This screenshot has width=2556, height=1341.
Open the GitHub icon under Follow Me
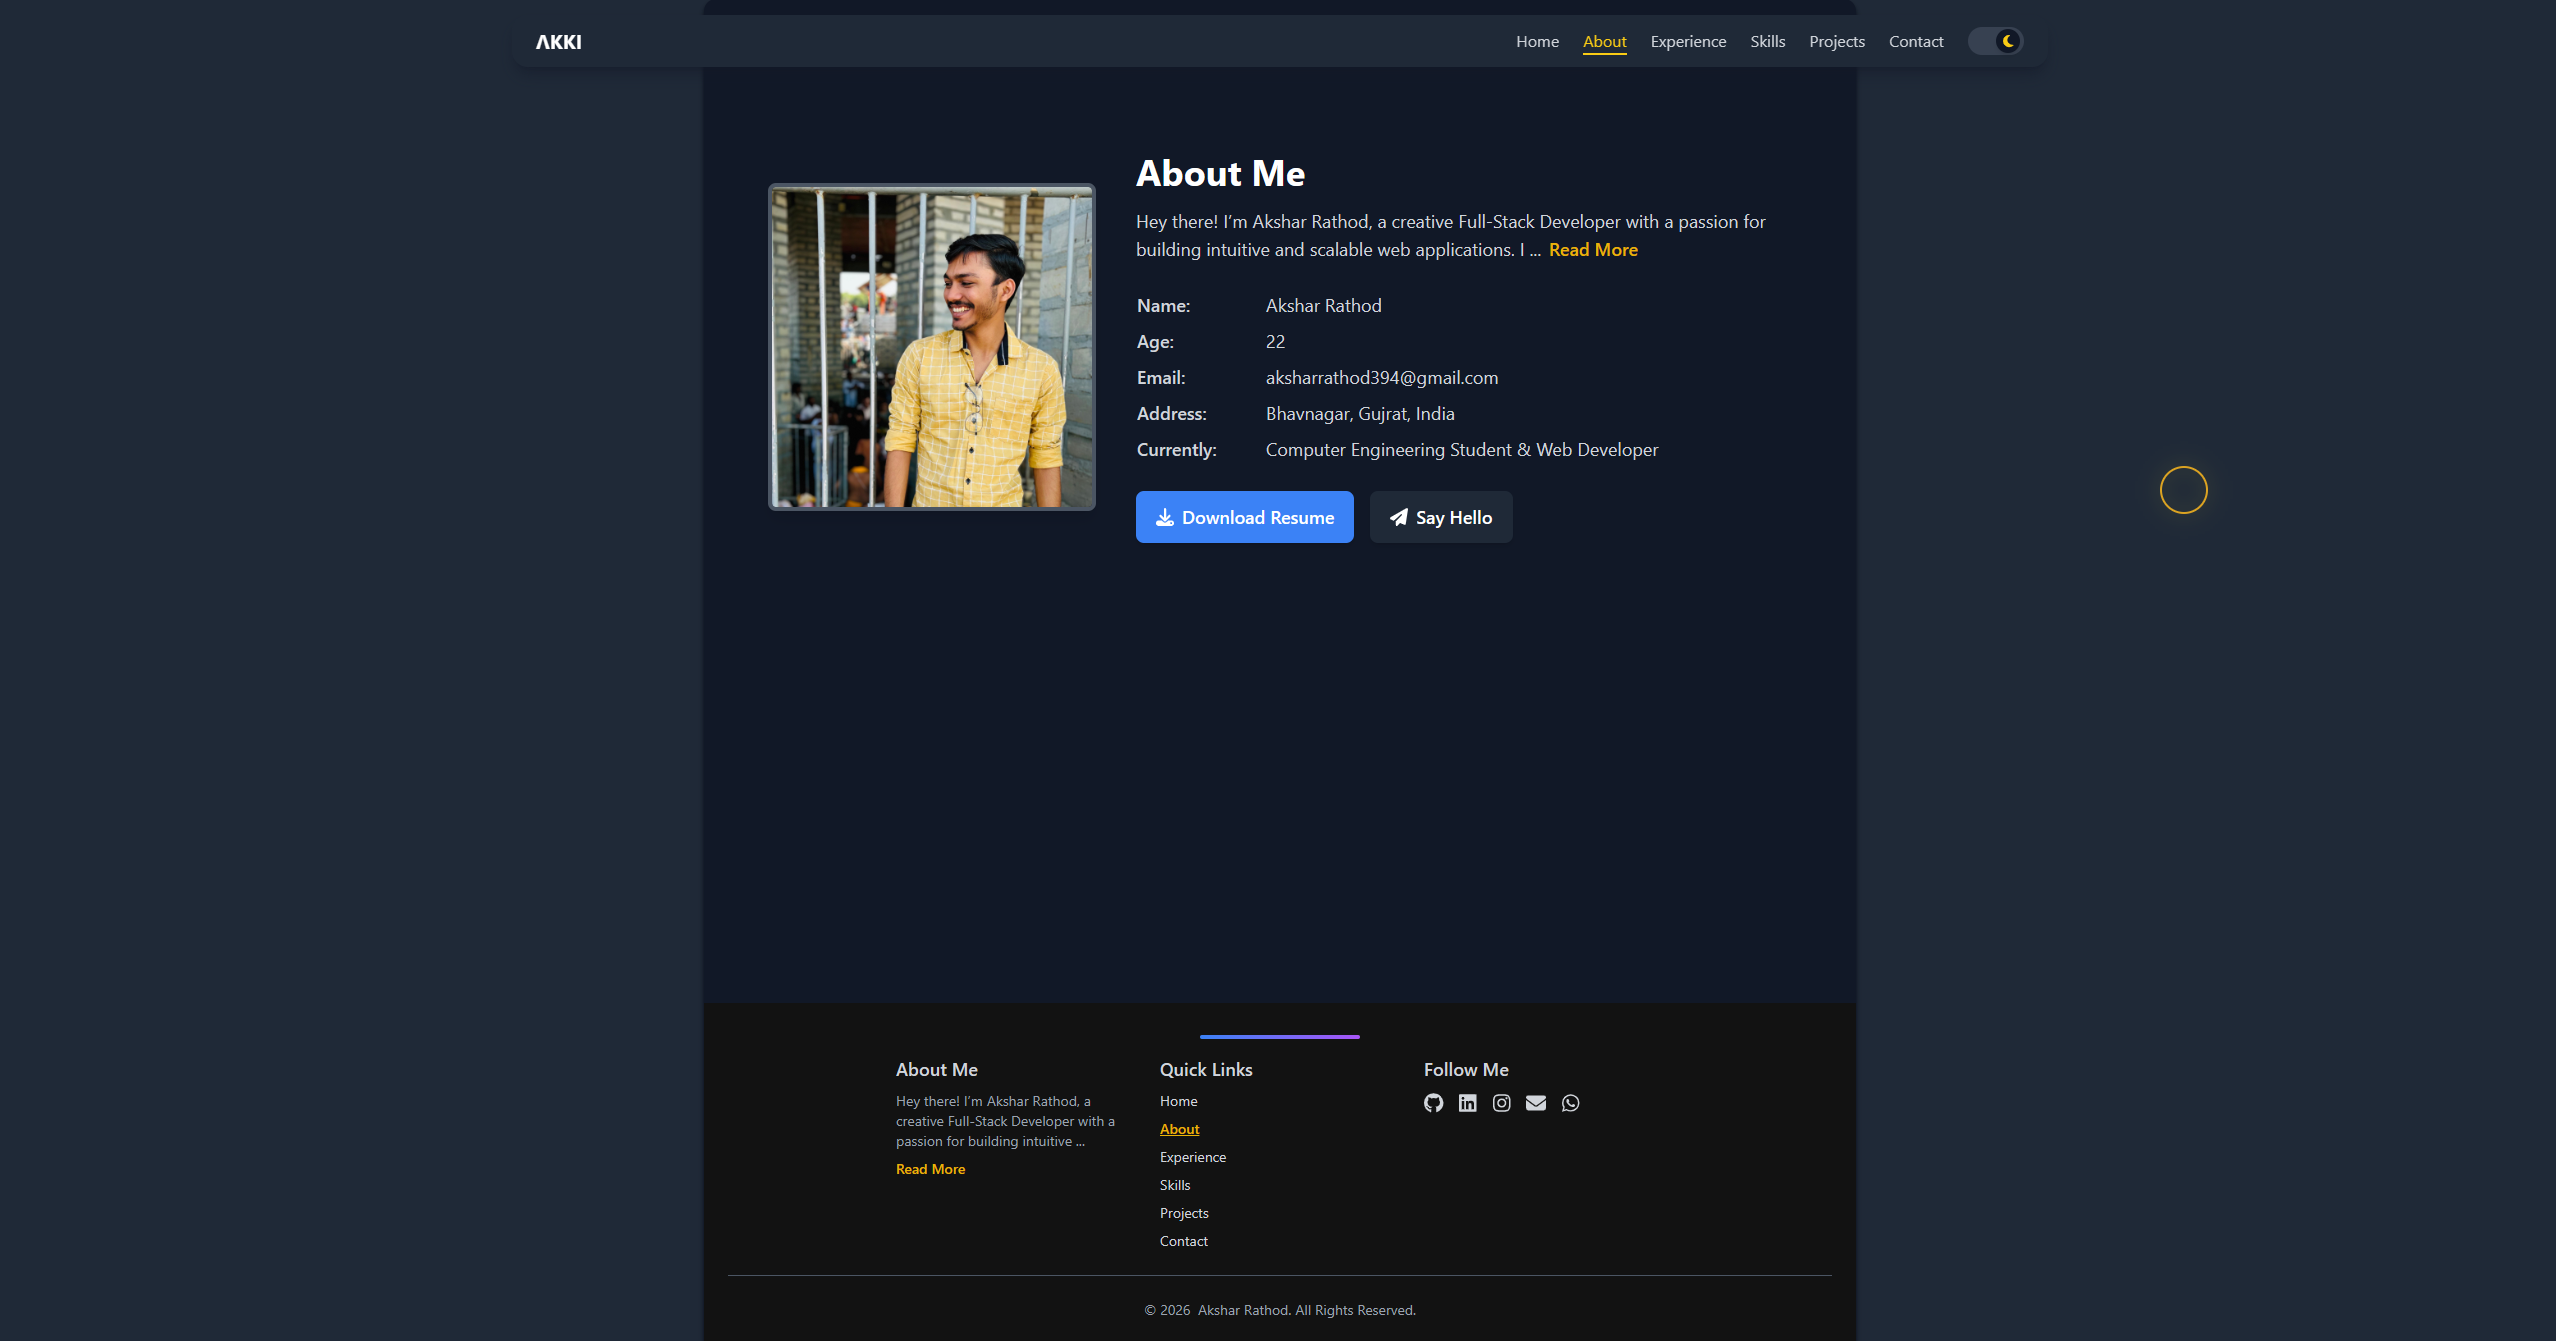1433,1103
